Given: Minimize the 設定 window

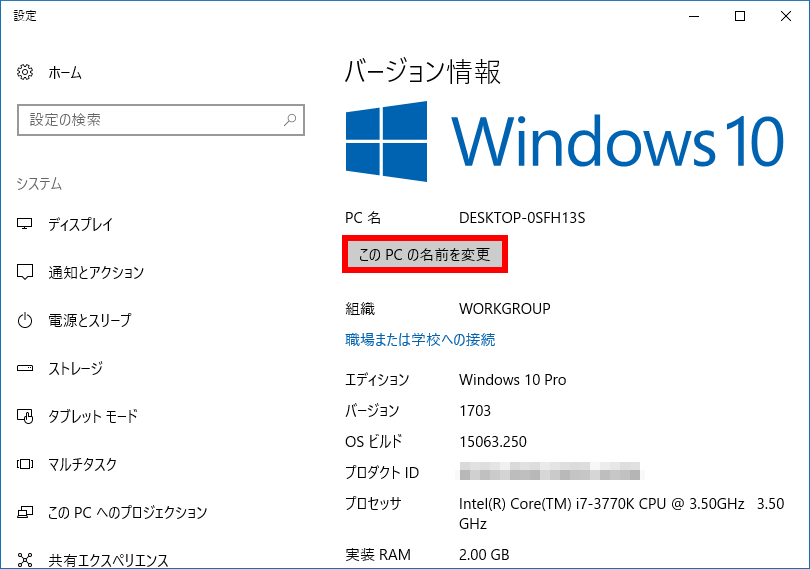Looking at the screenshot, I should pyautogui.click(x=694, y=17).
